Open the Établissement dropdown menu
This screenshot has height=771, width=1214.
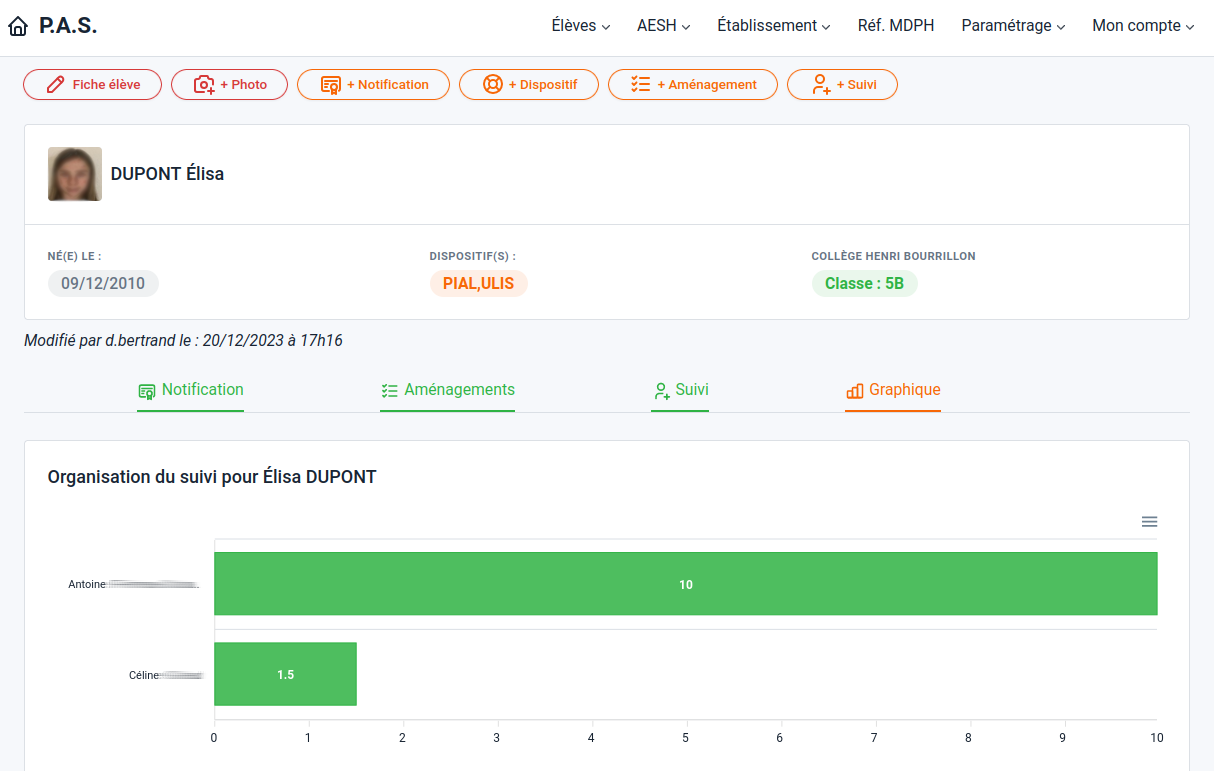(x=773, y=26)
